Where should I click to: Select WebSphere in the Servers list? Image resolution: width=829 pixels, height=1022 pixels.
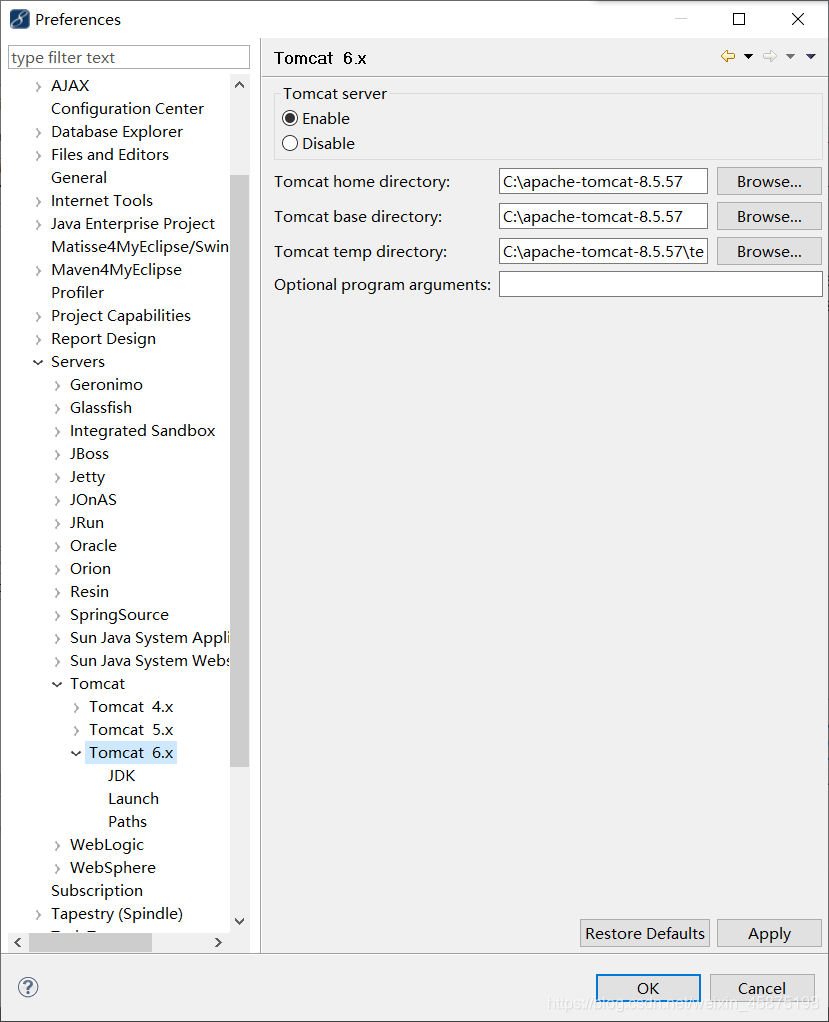pyautogui.click(x=113, y=868)
